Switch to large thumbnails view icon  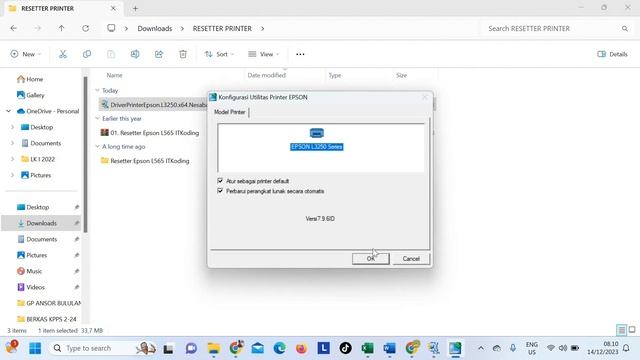point(632,330)
